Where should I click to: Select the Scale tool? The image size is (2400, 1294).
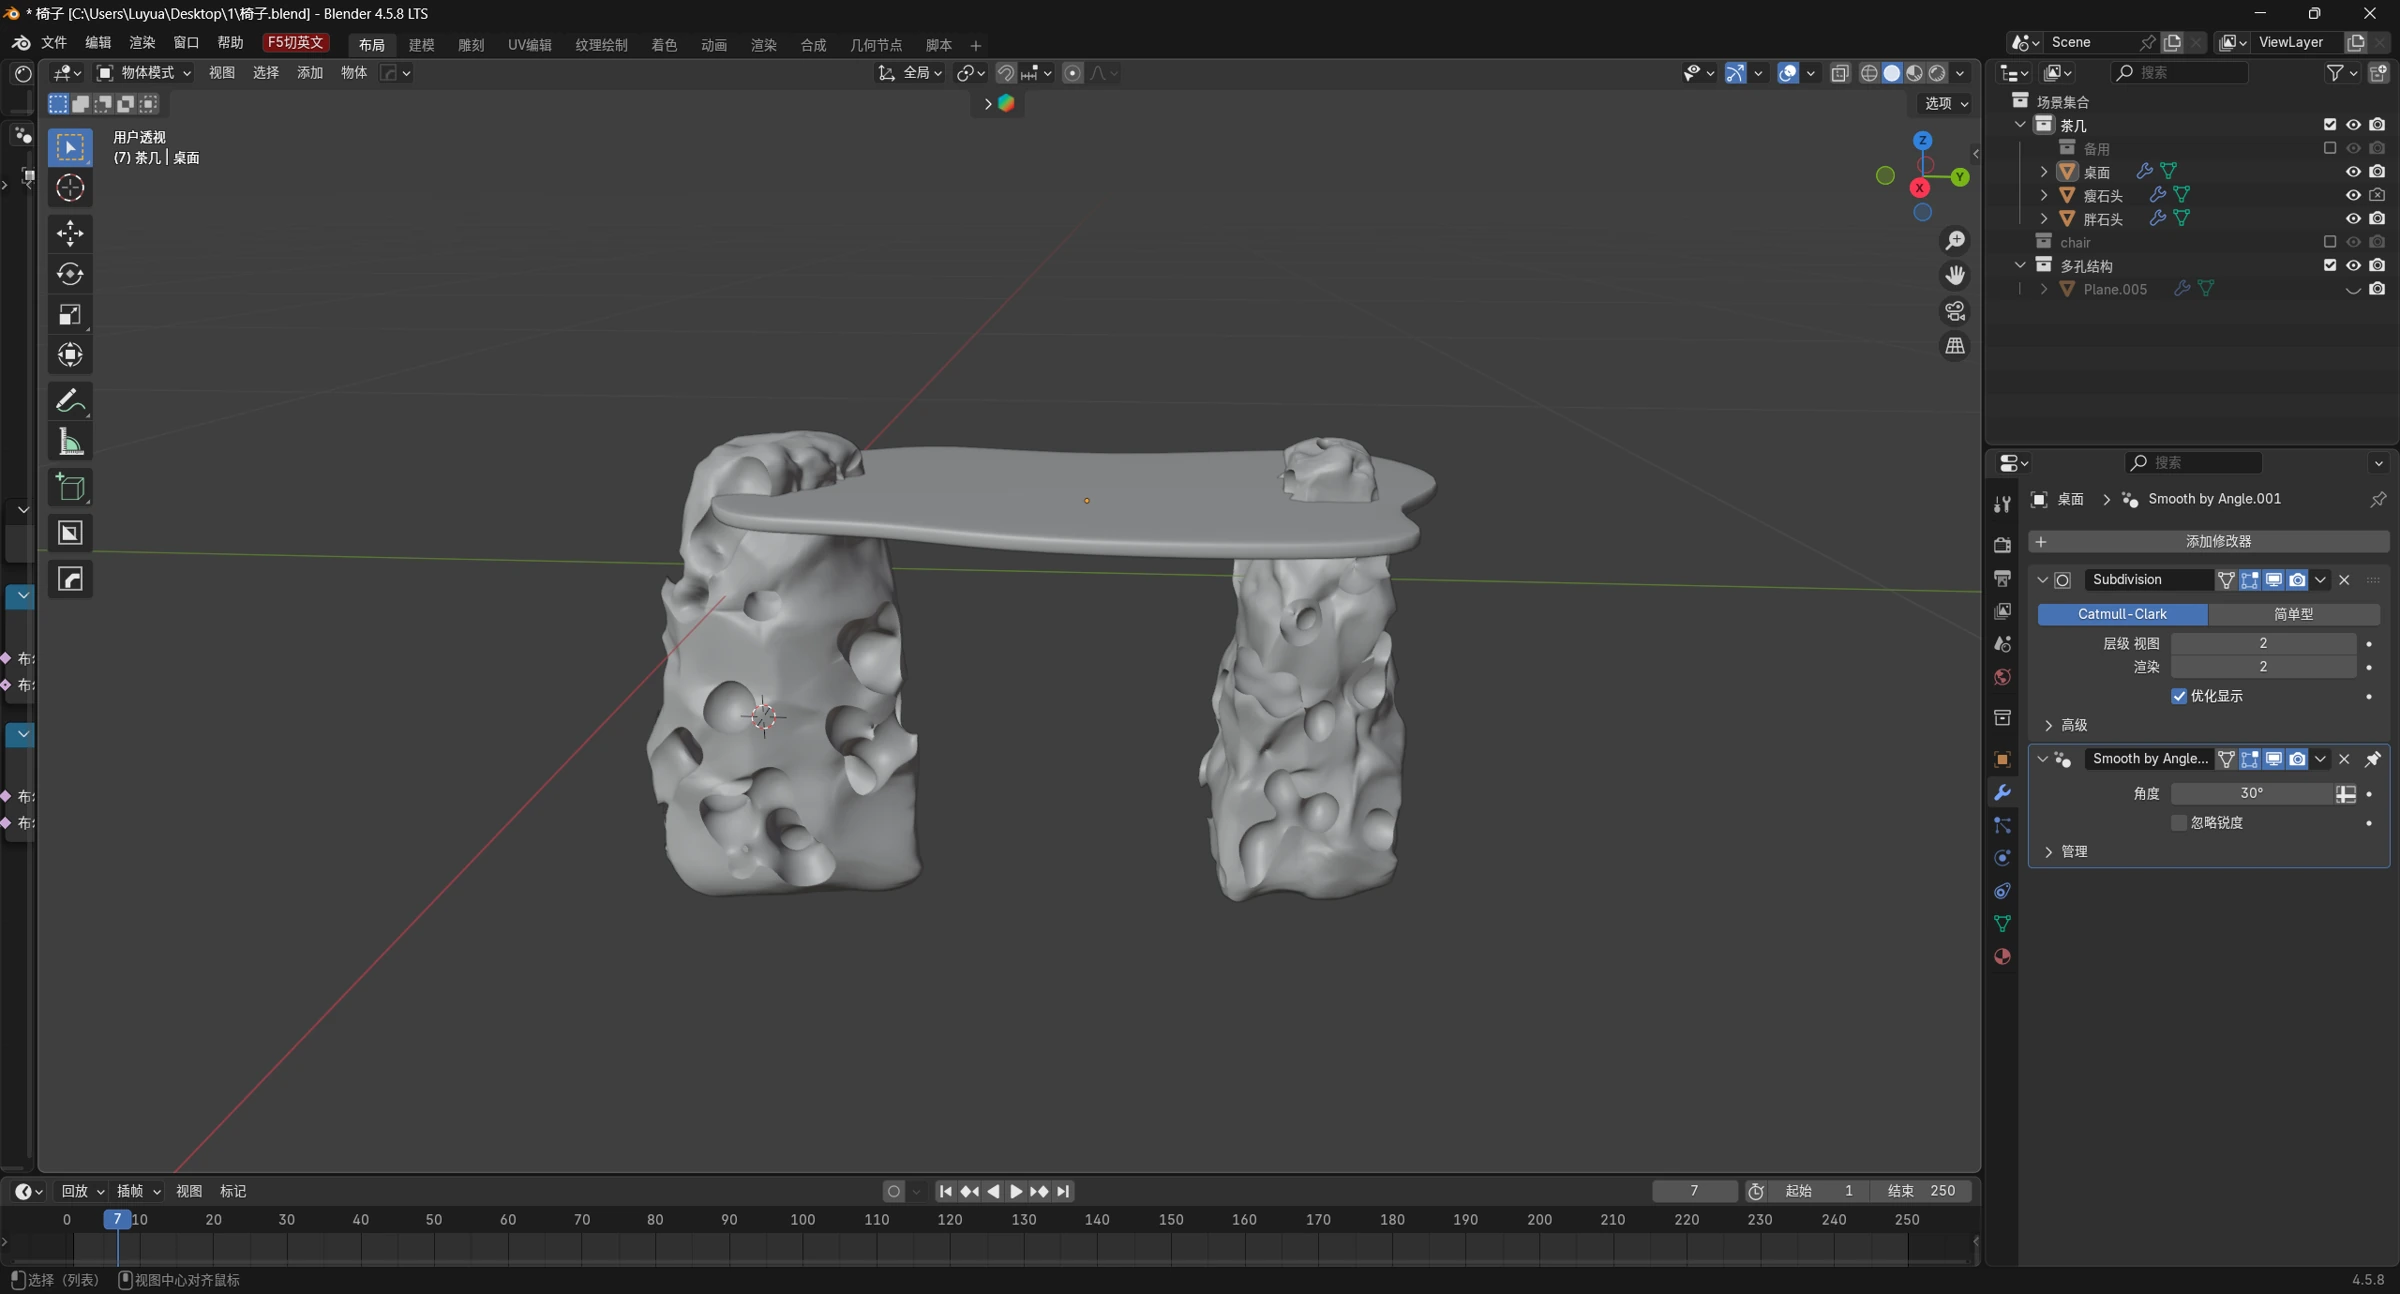[x=70, y=315]
